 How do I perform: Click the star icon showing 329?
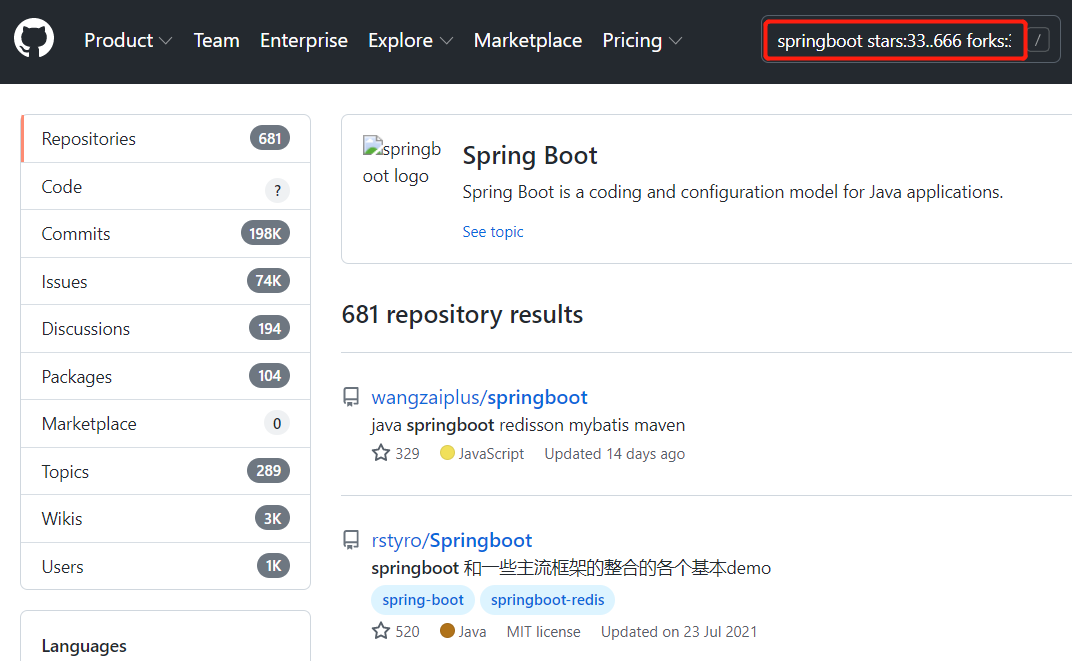(x=381, y=453)
